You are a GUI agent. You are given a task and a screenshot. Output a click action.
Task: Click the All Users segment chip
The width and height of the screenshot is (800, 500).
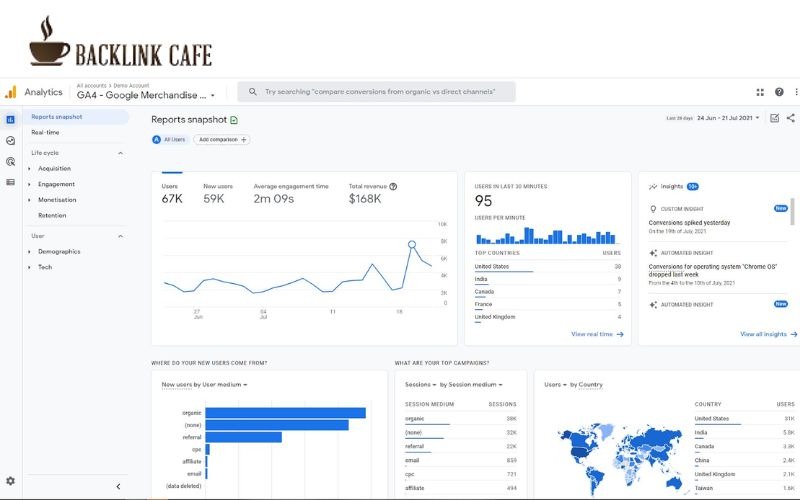(169, 139)
